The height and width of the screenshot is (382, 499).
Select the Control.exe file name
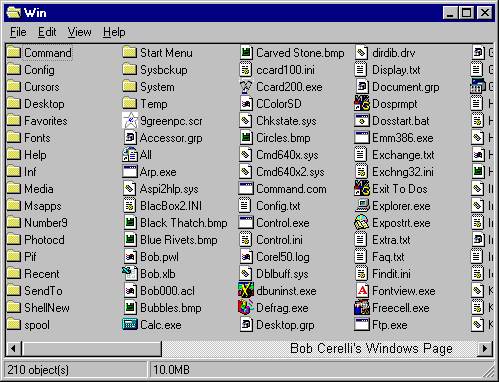coord(283,223)
